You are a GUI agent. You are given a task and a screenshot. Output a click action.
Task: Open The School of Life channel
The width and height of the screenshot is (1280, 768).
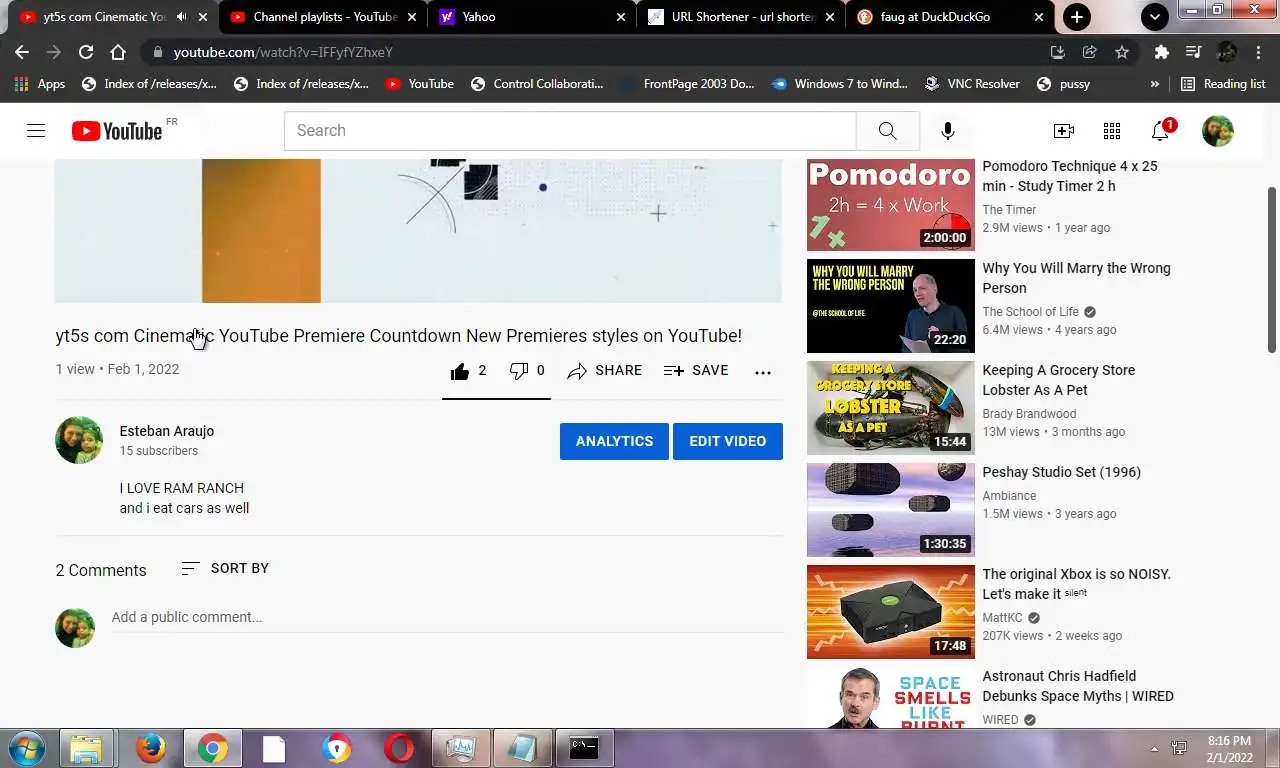click(1031, 312)
